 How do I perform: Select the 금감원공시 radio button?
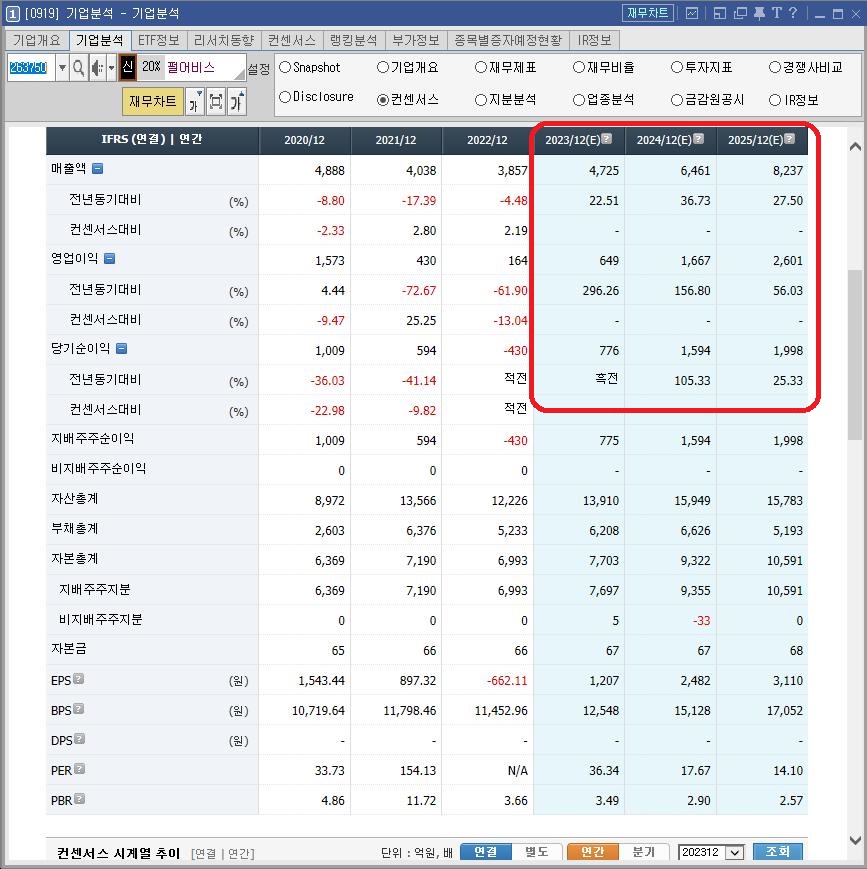tap(677, 100)
